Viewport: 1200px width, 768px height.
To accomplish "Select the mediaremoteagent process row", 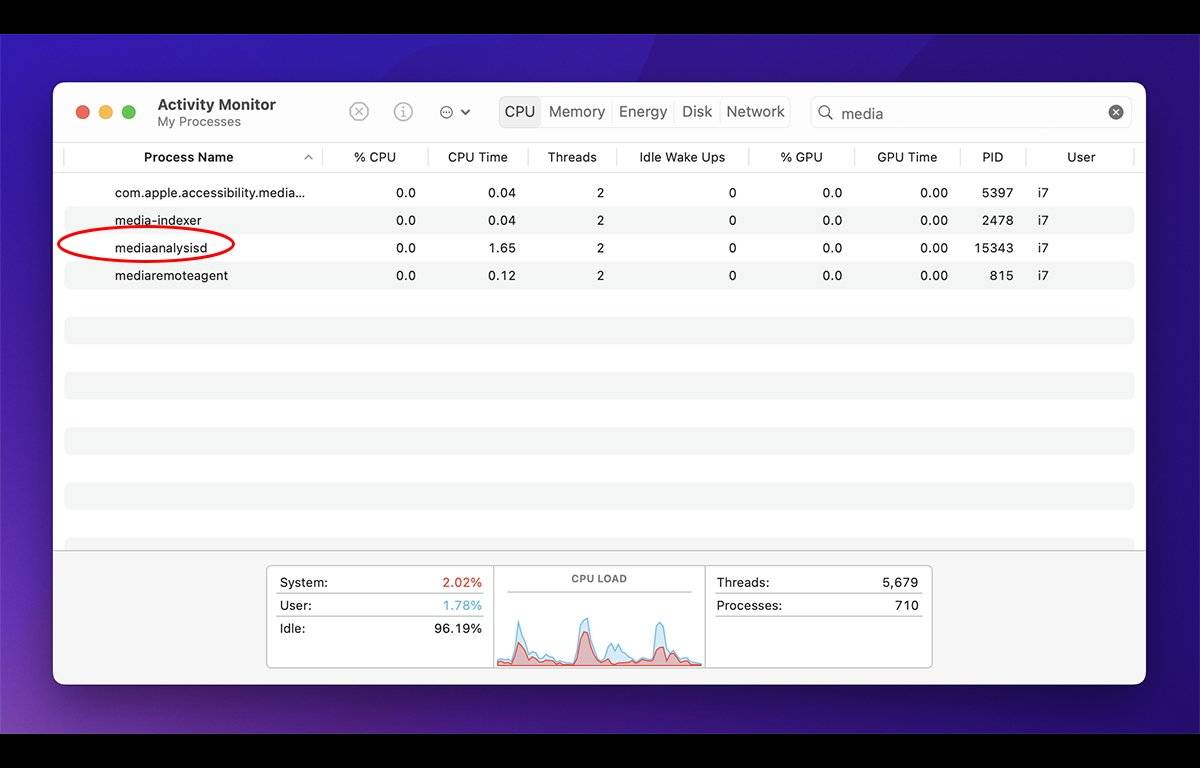I will click(171, 276).
